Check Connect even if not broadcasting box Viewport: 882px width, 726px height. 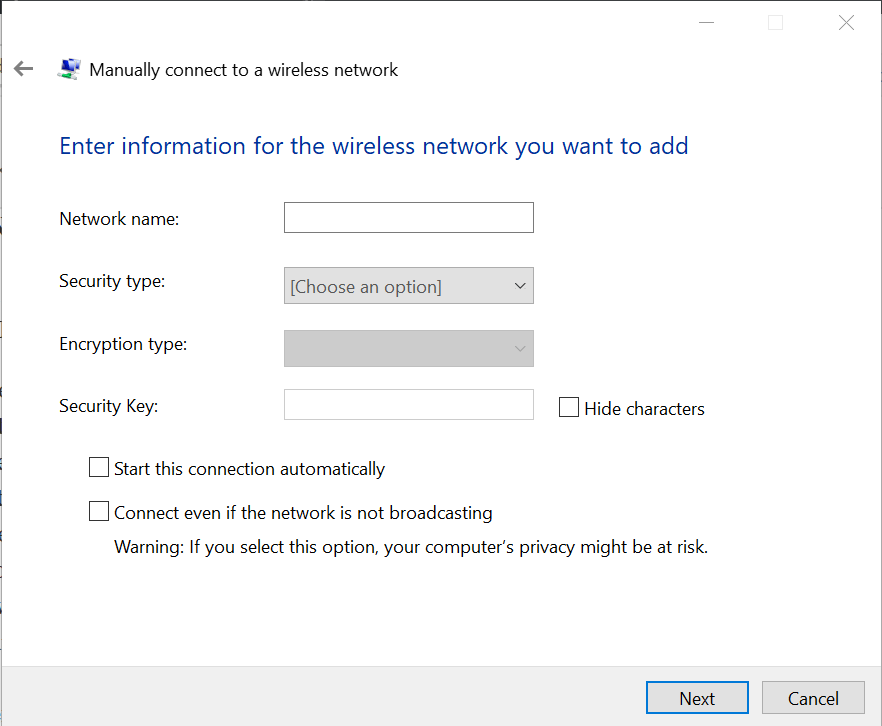(x=99, y=511)
